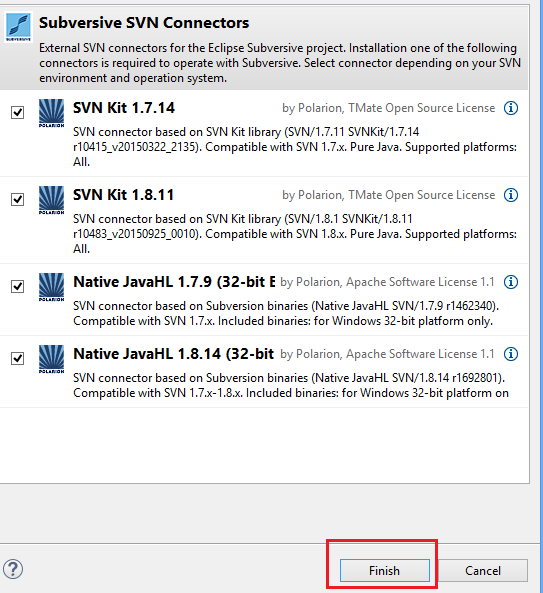The width and height of the screenshot is (543, 593).
Task: Click description mentioning SVN/1.8.14 r1692801
Action: [x=291, y=385]
